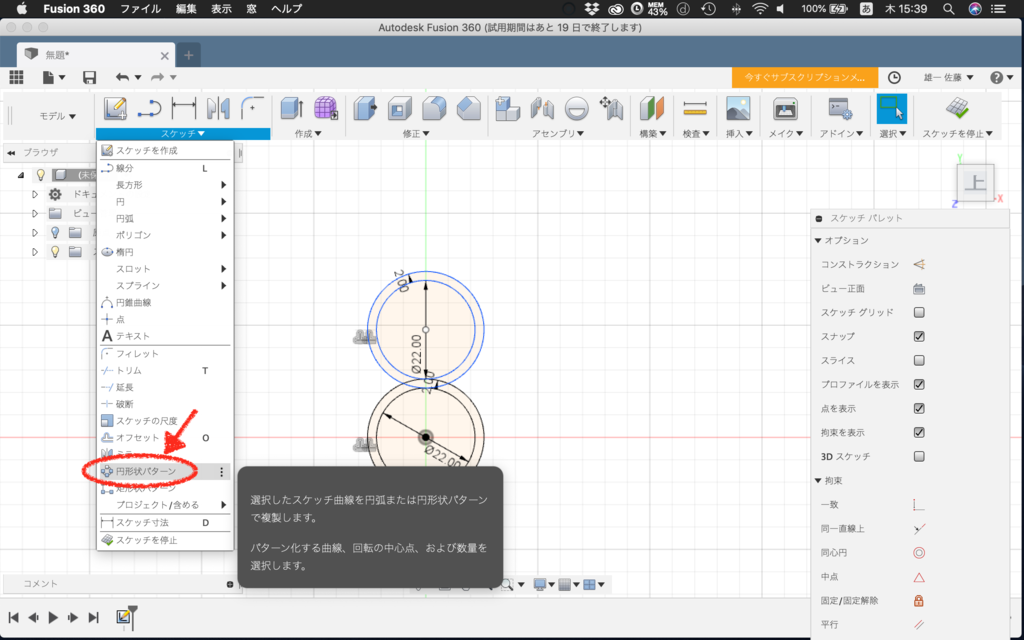Open the ファイル menu in menu bar
This screenshot has height=640, width=1024.
point(140,8)
